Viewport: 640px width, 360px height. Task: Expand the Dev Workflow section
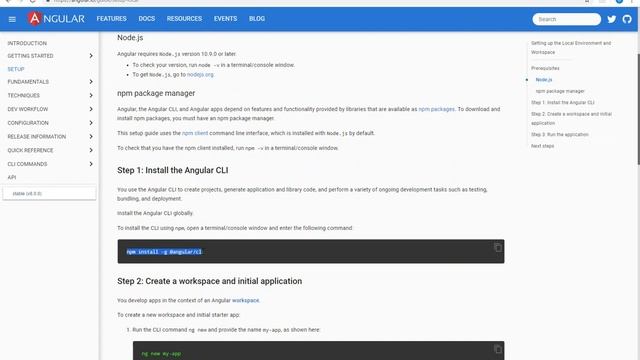(x=50, y=109)
